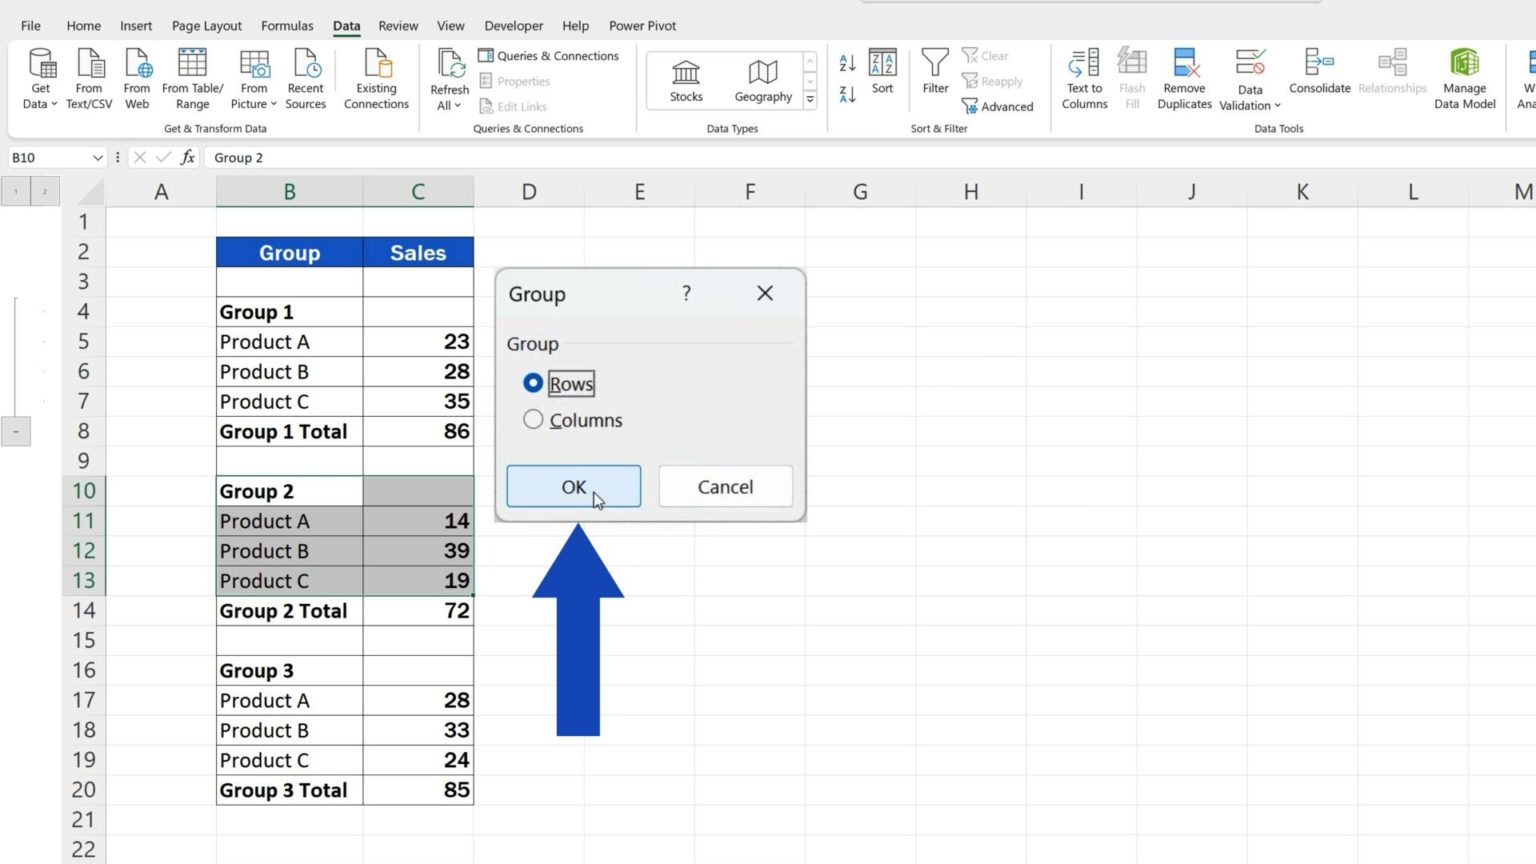Click the Refresh All icon

(450, 64)
